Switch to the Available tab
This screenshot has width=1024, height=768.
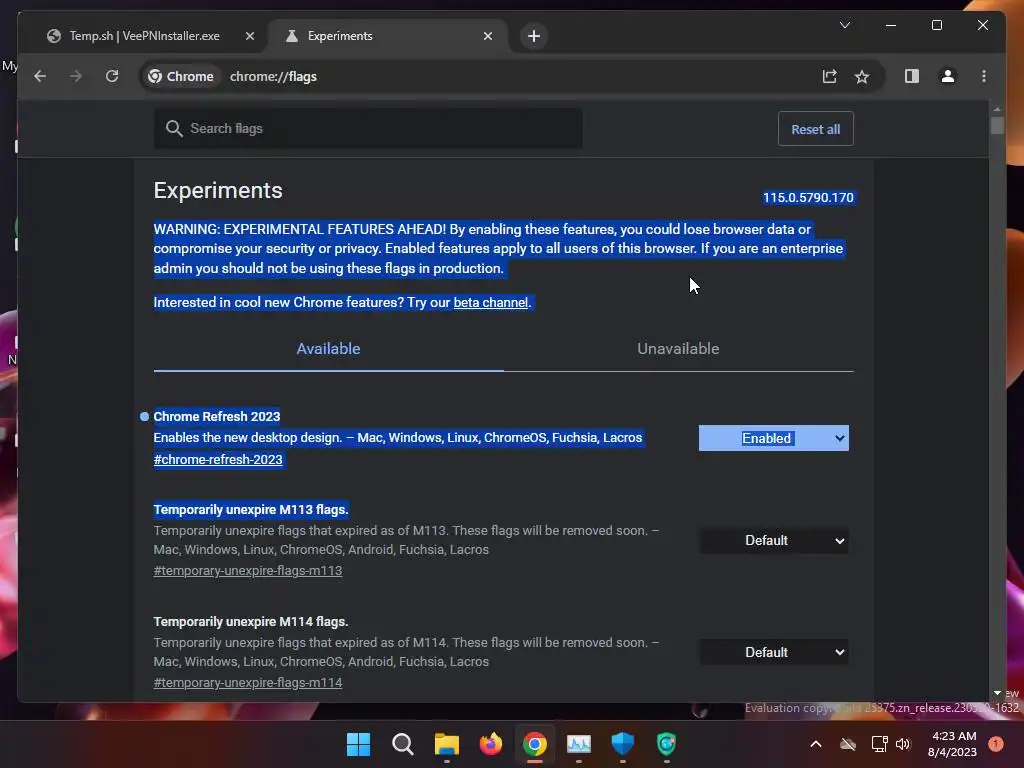coord(328,349)
